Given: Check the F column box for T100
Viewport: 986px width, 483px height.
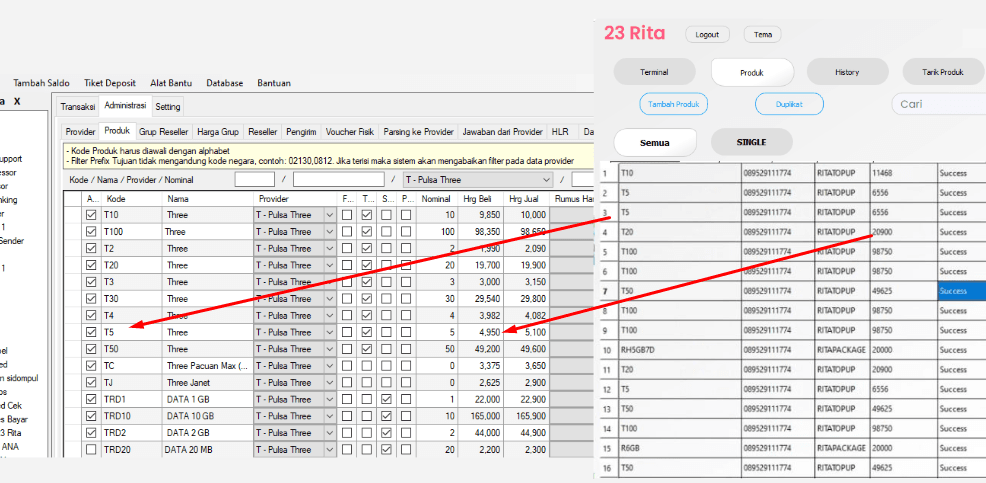Looking at the screenshot, I should click(347, 232).
